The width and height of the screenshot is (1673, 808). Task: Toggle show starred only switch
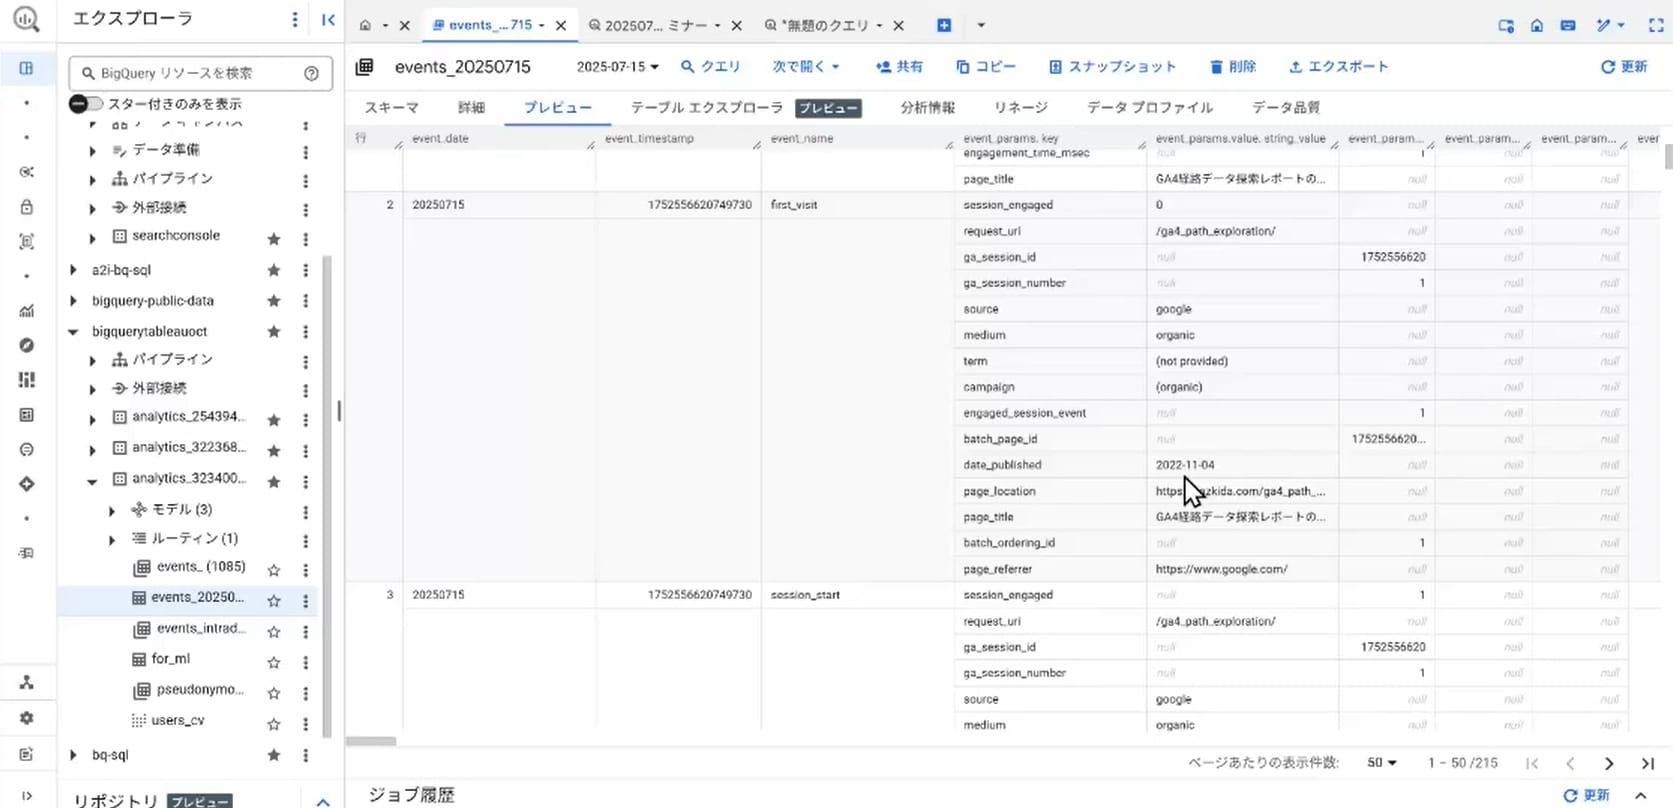pyautogui.click(x=86, y=104)
